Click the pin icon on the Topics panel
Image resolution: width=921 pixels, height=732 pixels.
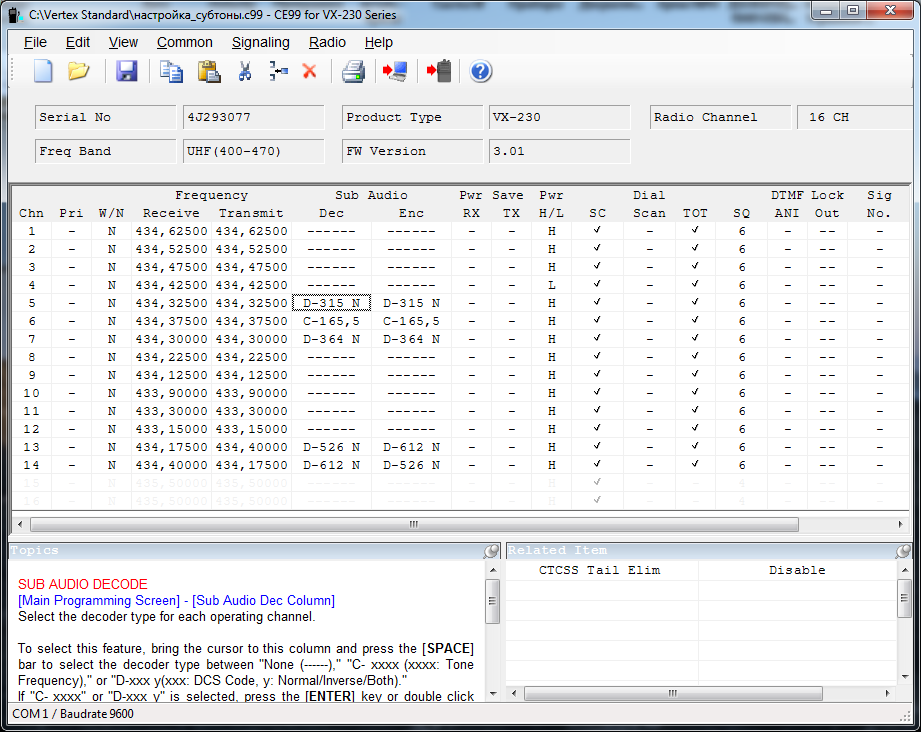[x=491, y=550]
